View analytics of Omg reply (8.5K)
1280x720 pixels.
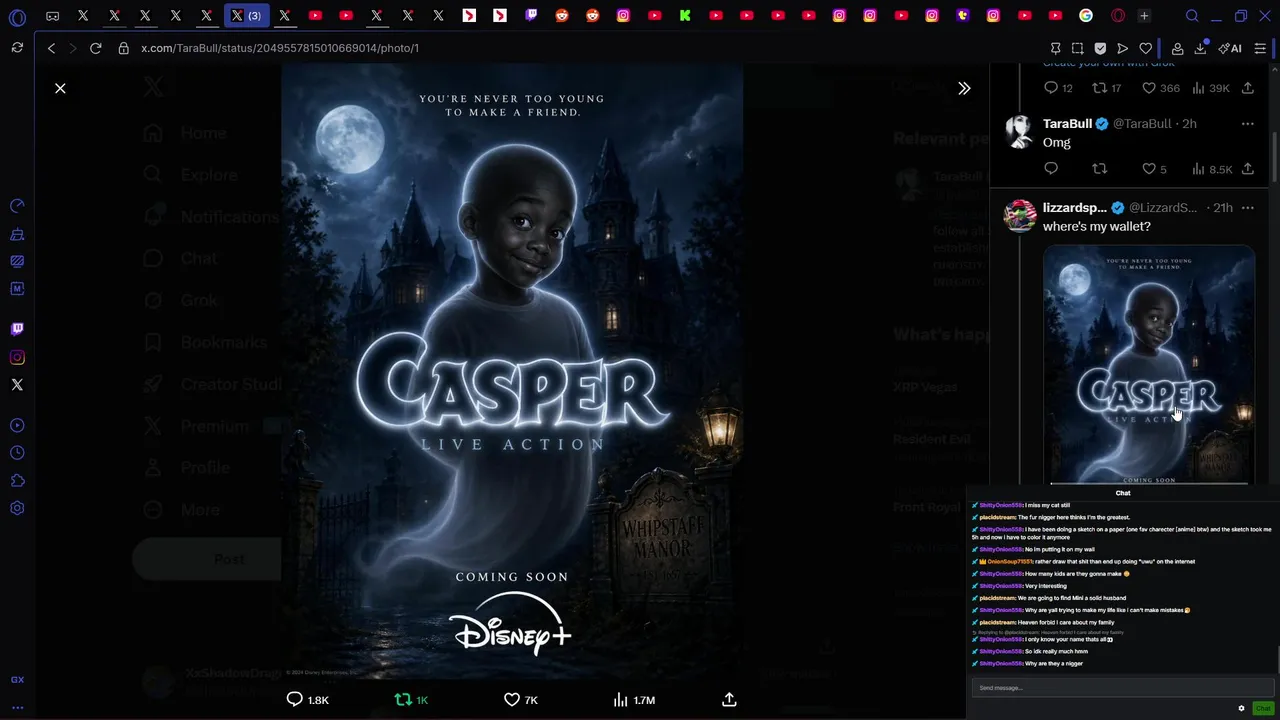point(1212,169)
